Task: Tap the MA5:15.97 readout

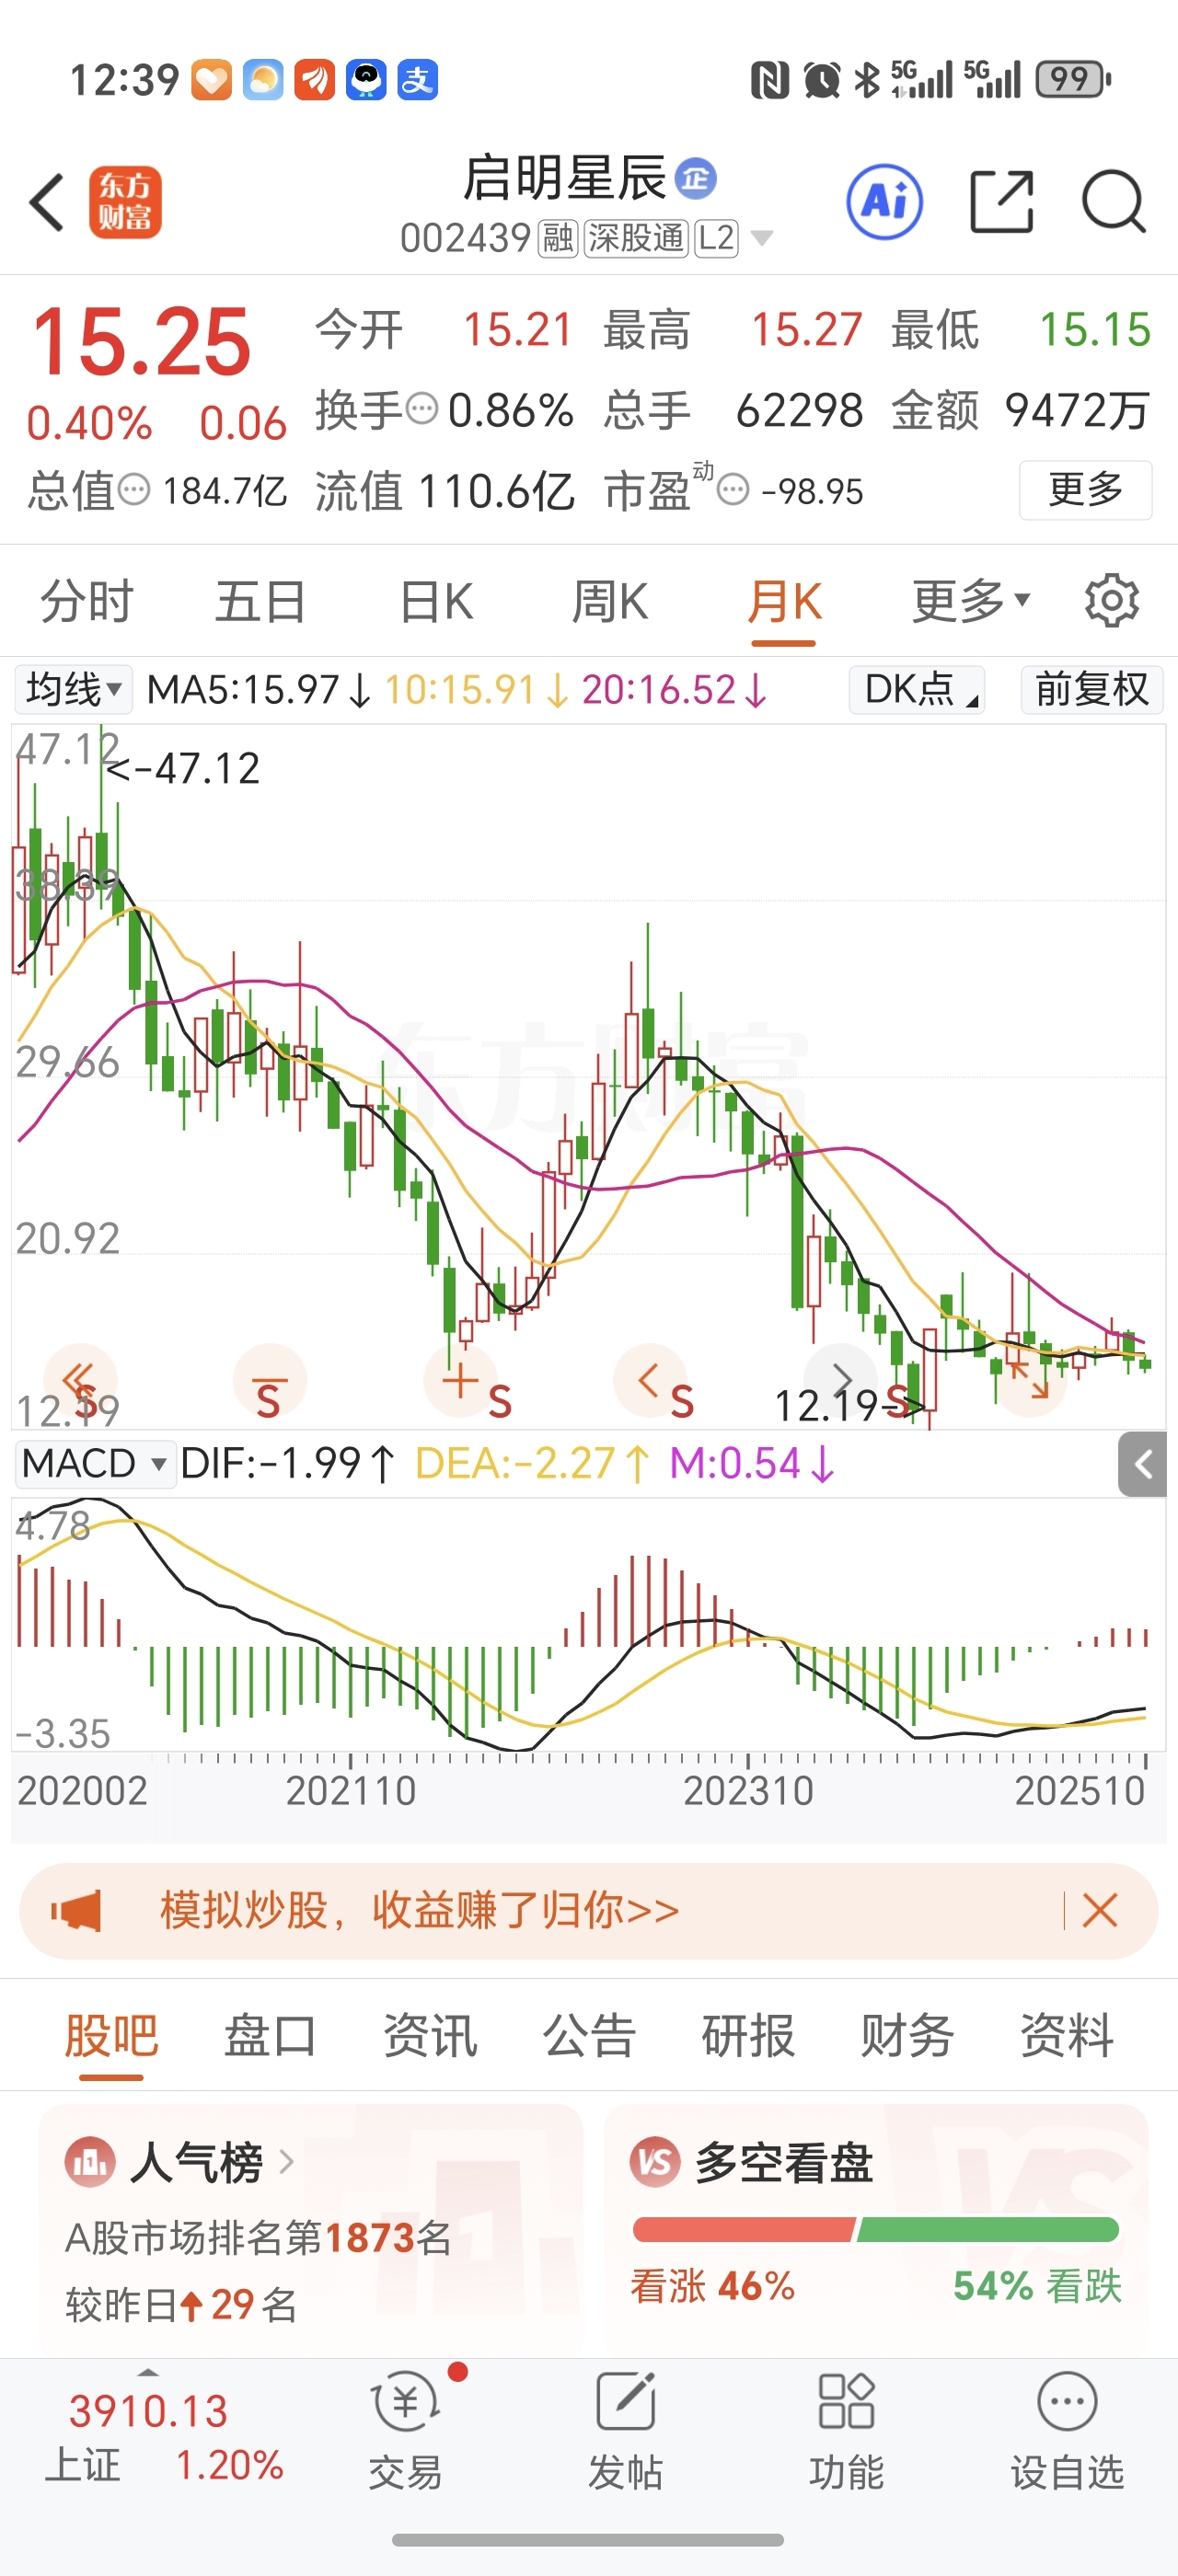Action: [x=259, y=689]
